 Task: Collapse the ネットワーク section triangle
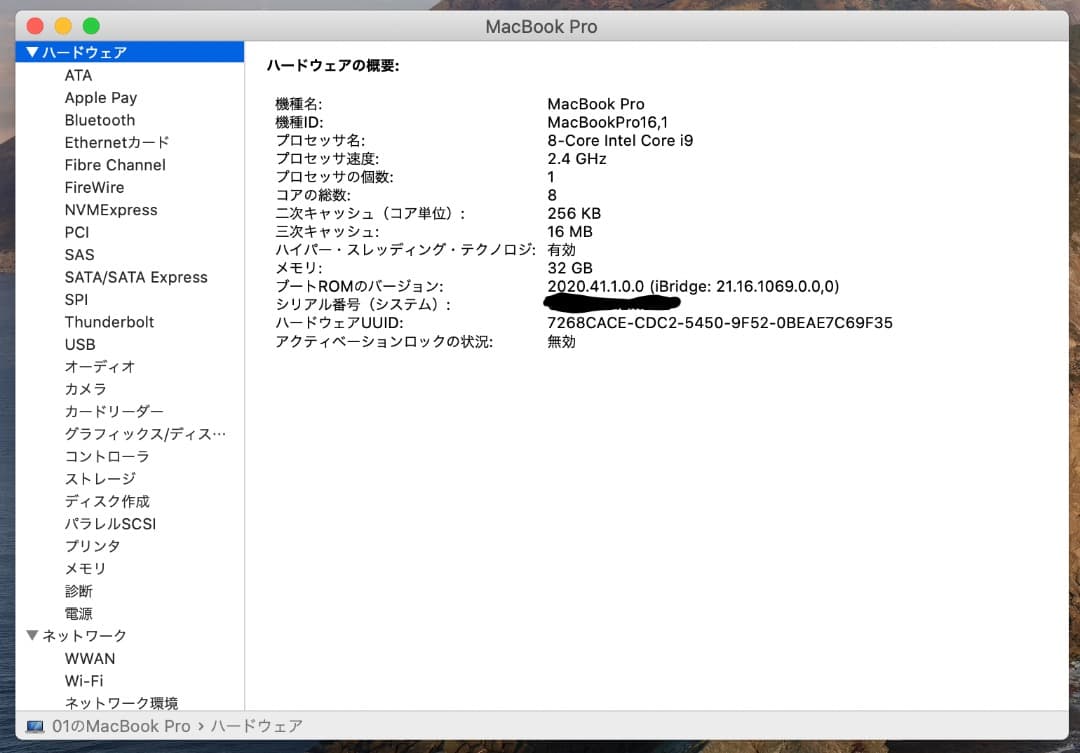click(33, 635)
